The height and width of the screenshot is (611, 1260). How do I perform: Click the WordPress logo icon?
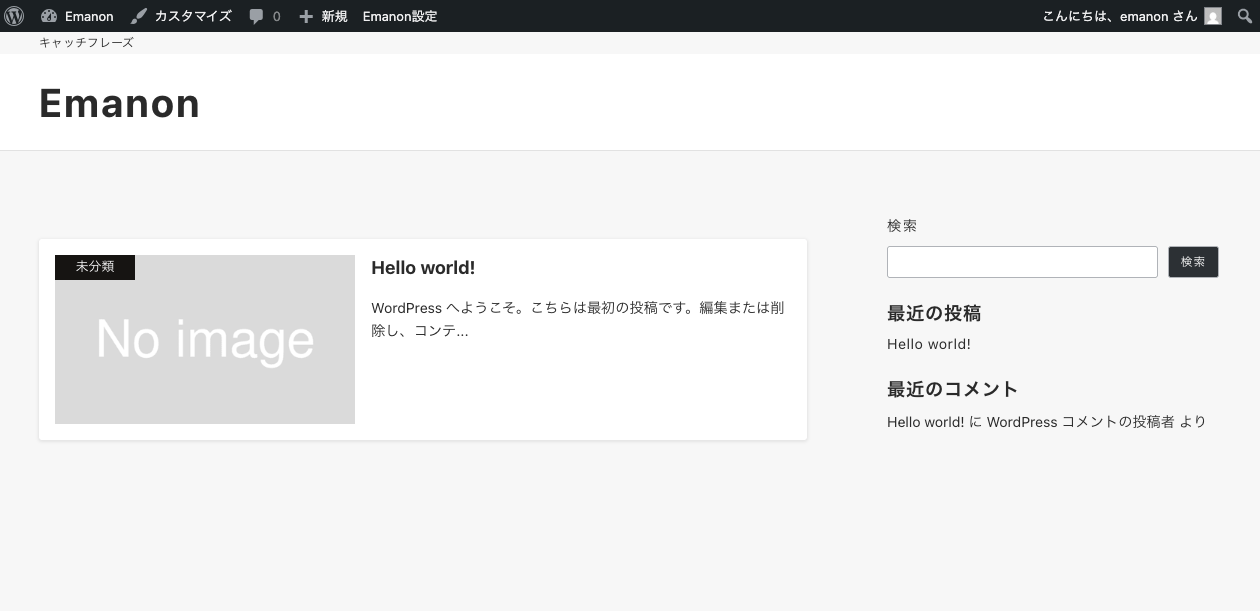pos(14,16)
